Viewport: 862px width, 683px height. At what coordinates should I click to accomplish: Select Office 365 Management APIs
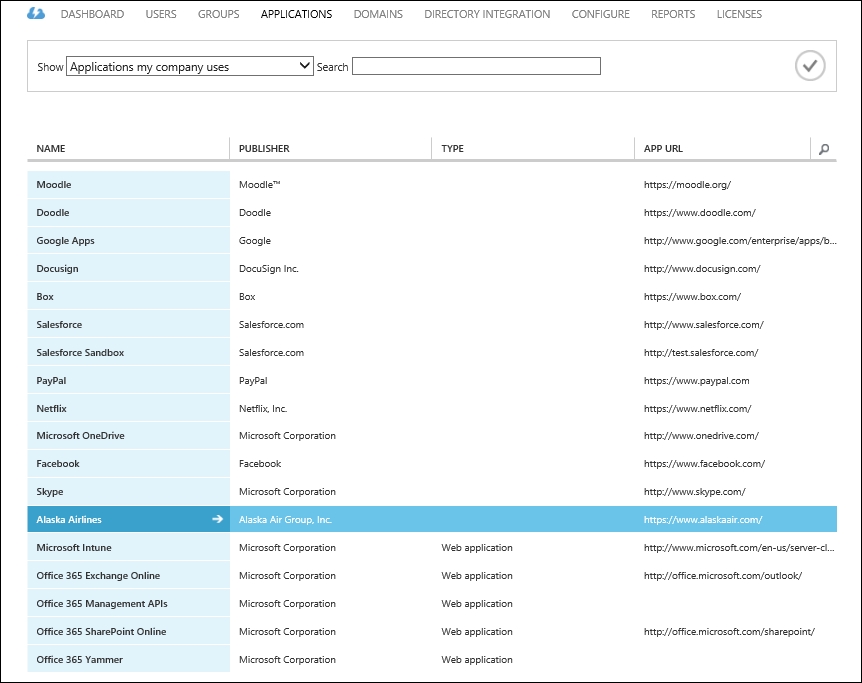click(102, 604)
